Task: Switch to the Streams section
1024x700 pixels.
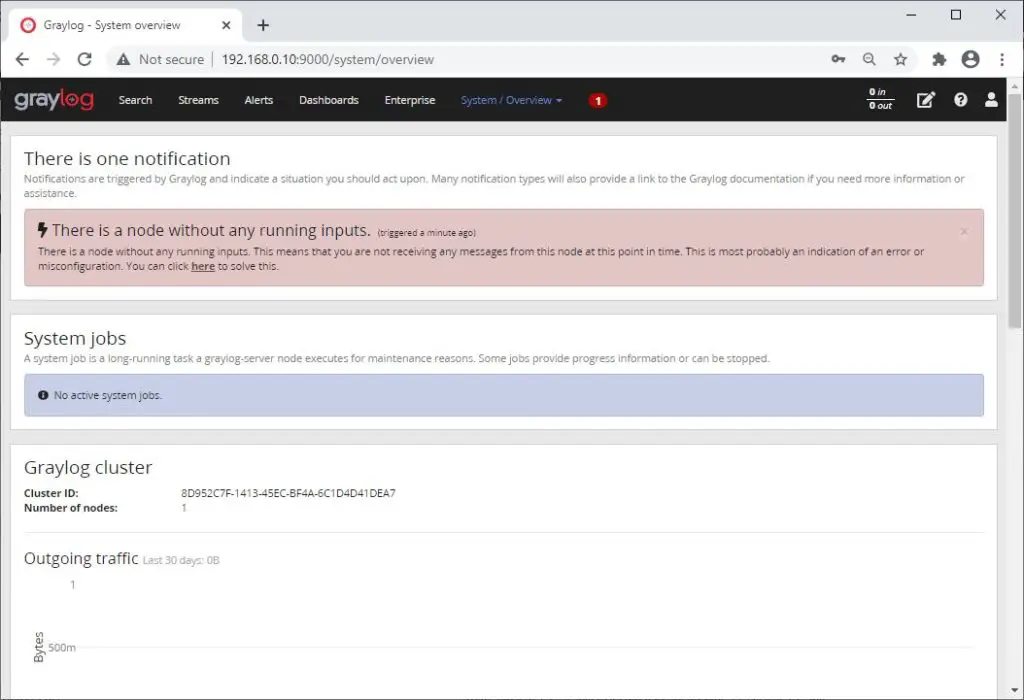Action: point(198,100)
